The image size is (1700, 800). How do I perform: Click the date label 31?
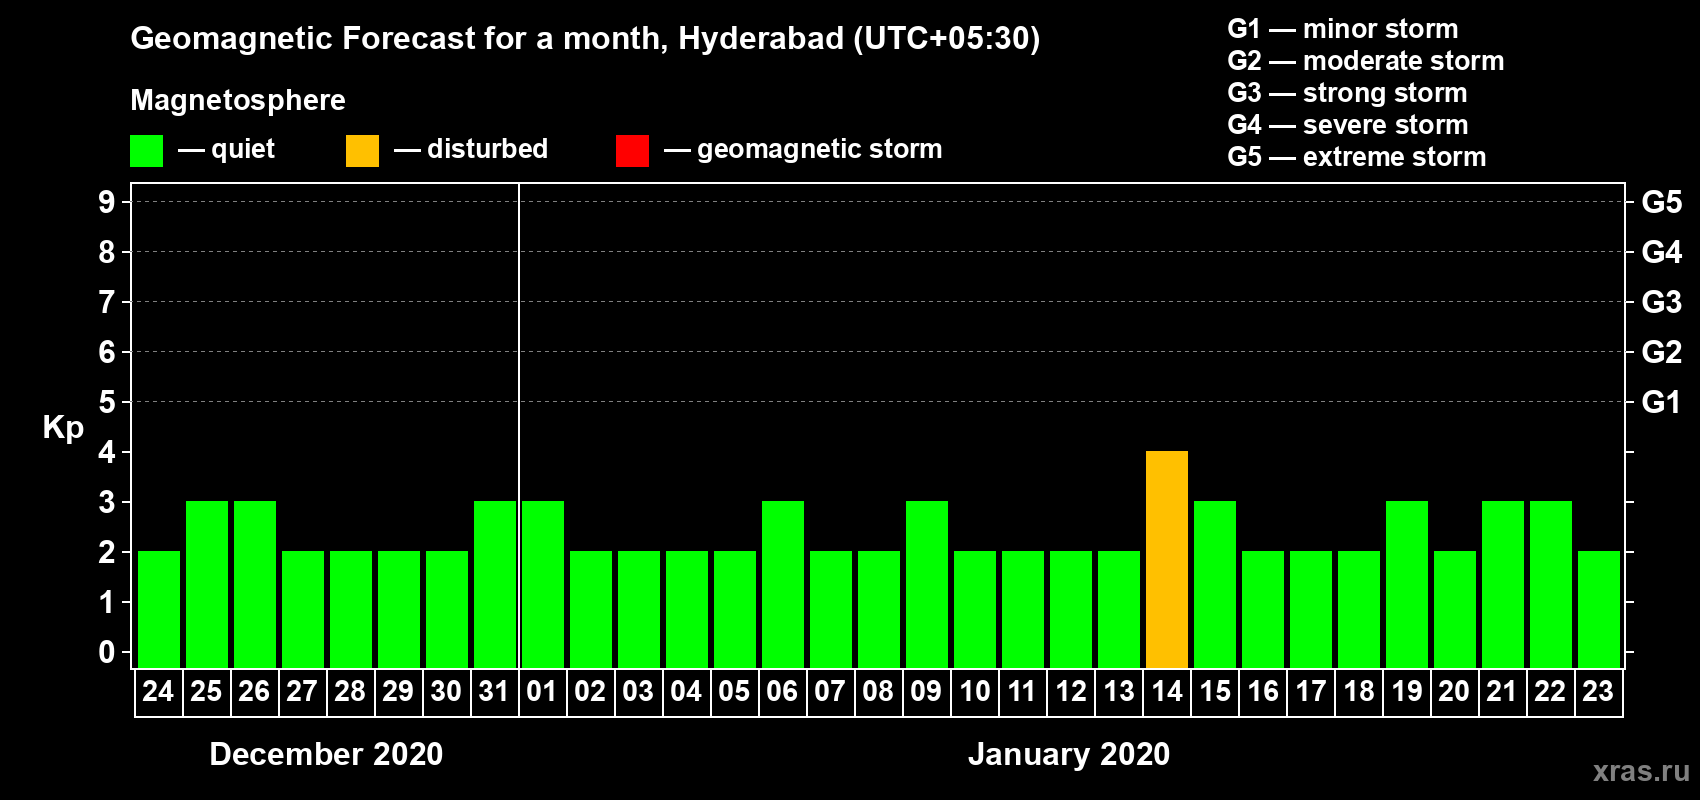tap(494, 691)
